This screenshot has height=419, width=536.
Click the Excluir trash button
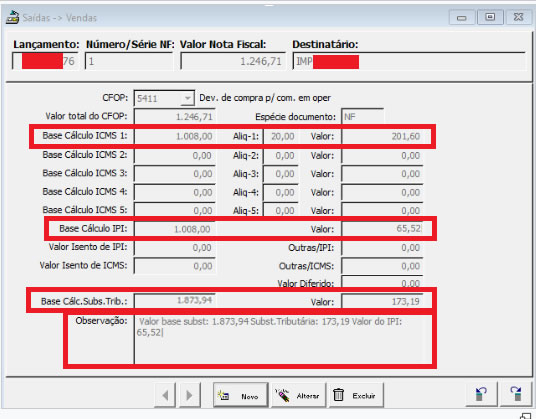(x=356, y=395)
